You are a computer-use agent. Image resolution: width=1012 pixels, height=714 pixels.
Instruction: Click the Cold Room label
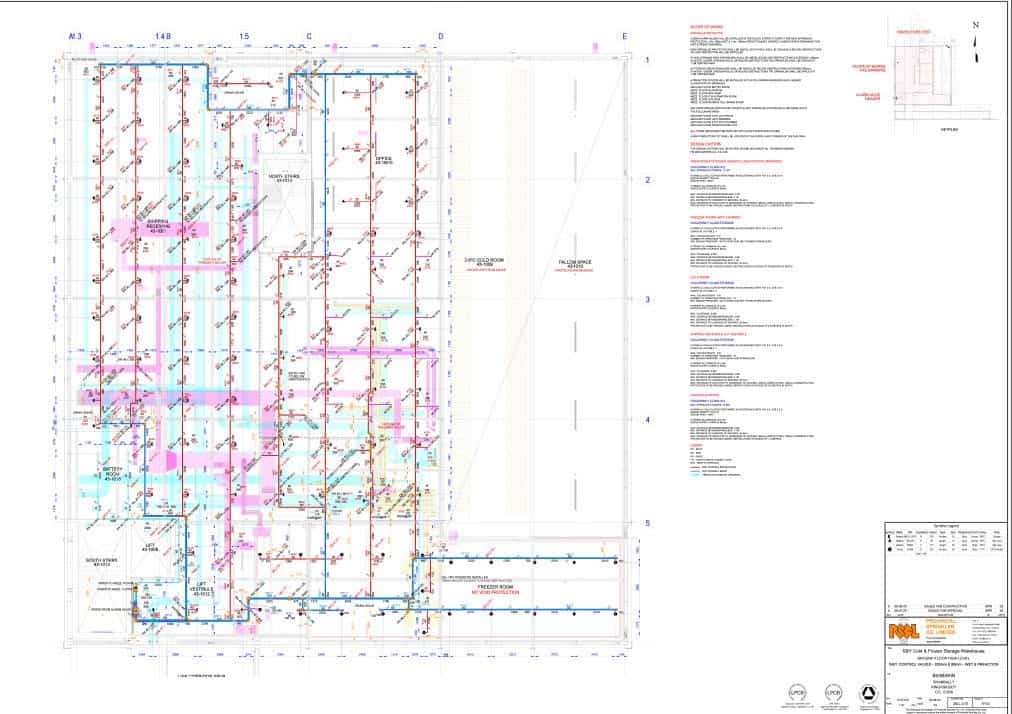point(482,266)
